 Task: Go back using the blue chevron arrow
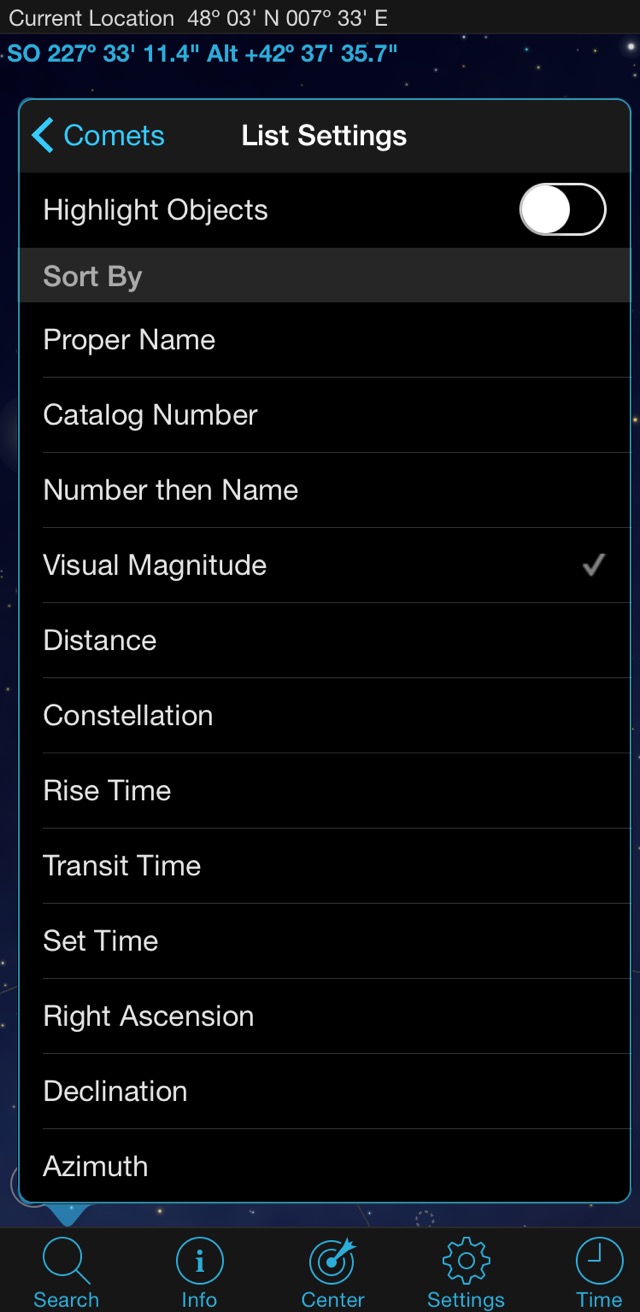43,136
